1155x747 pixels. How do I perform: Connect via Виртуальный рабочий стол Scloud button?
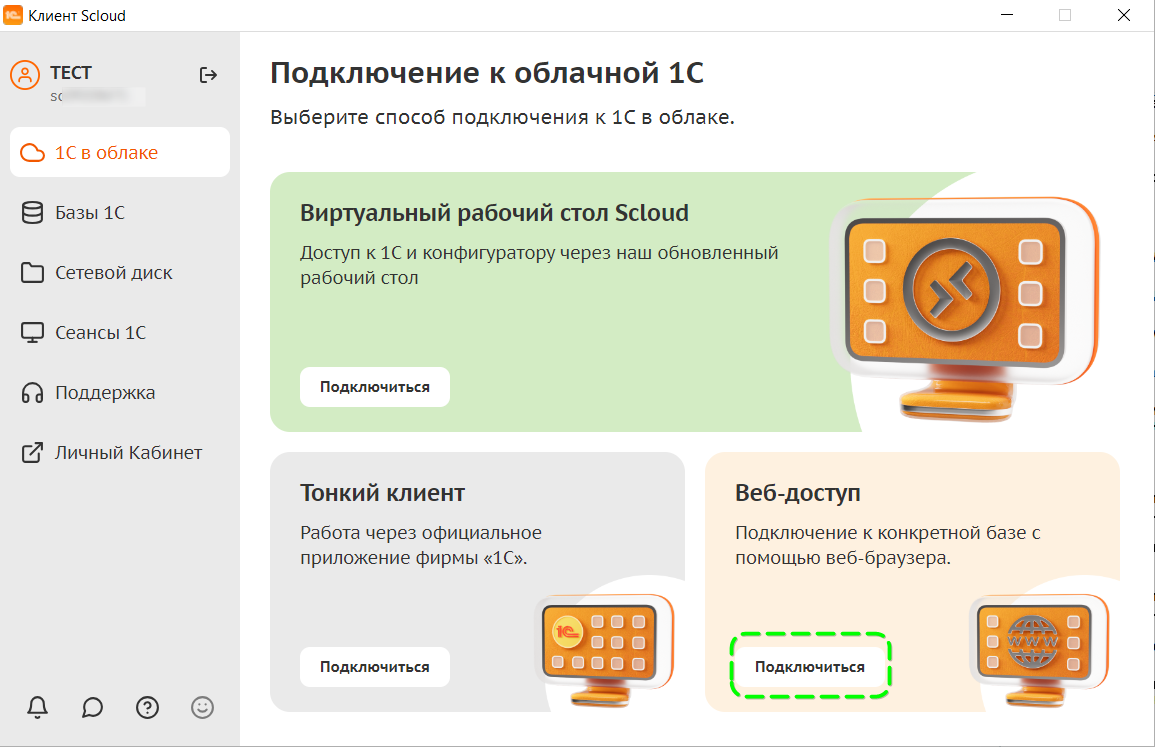[375, 387]
